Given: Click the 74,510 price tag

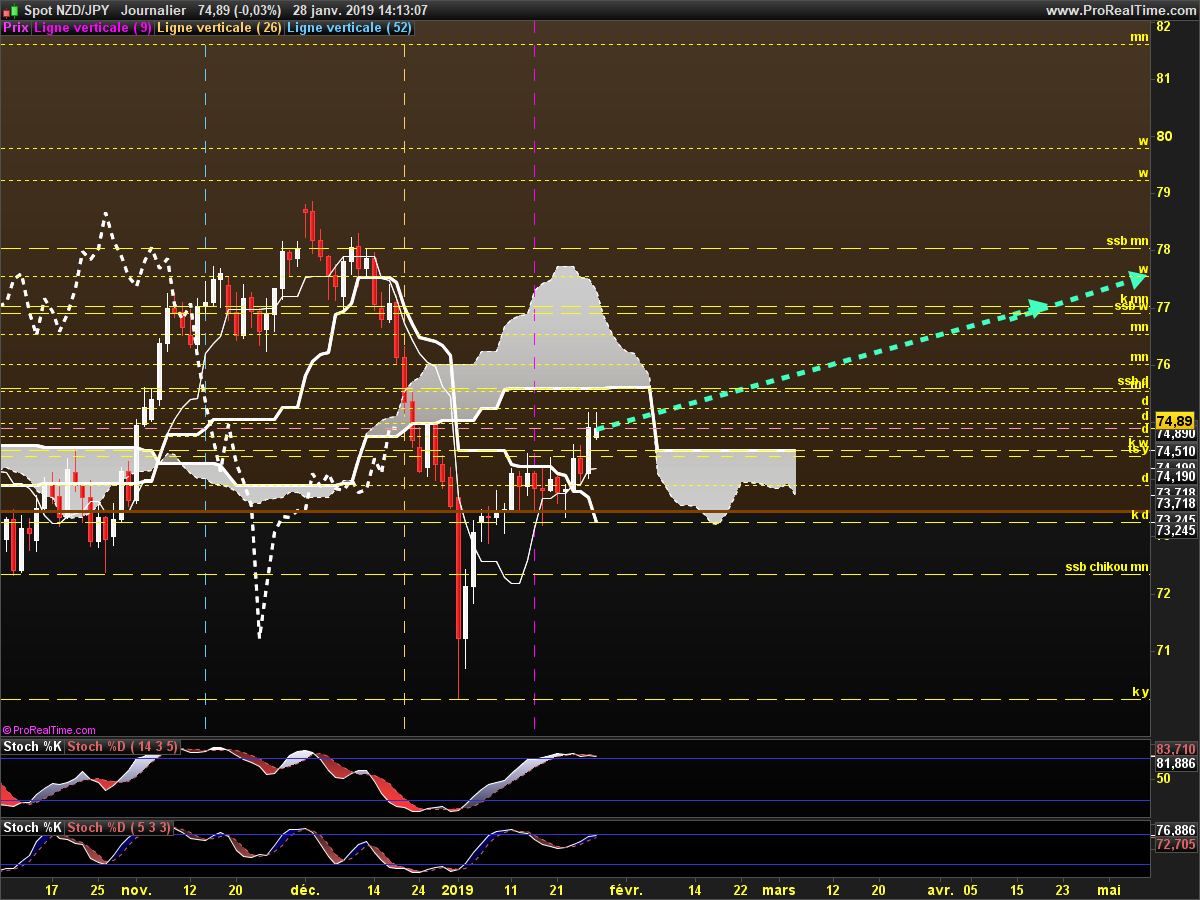Looking at the screenshot, I should (1175, 451).
